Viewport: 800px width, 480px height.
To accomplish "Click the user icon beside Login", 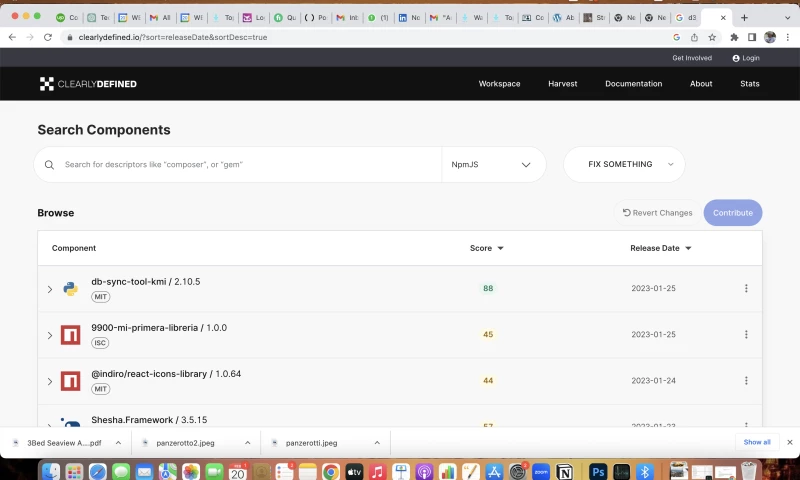I will point(736,58).
